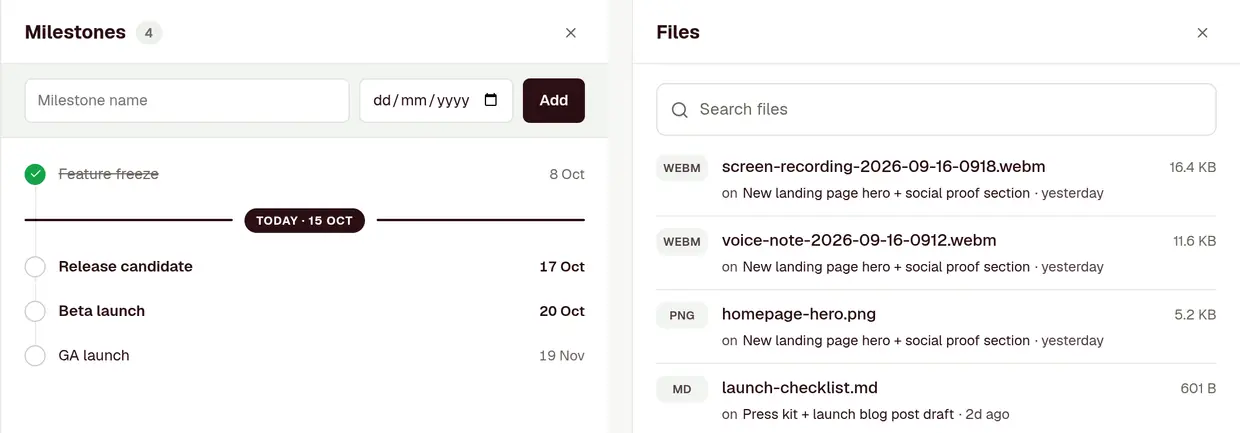
Task: Click the 19 Nov due date
Action: [562, 355]
